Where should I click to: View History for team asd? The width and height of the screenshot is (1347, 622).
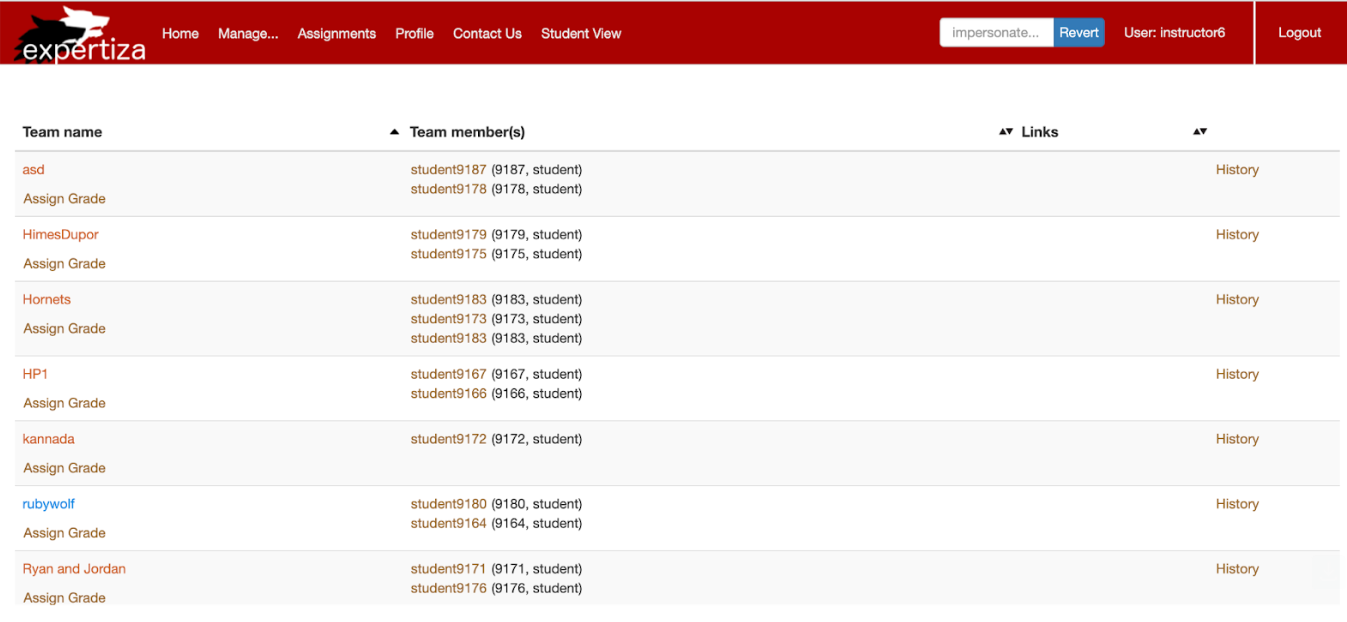1237,170
